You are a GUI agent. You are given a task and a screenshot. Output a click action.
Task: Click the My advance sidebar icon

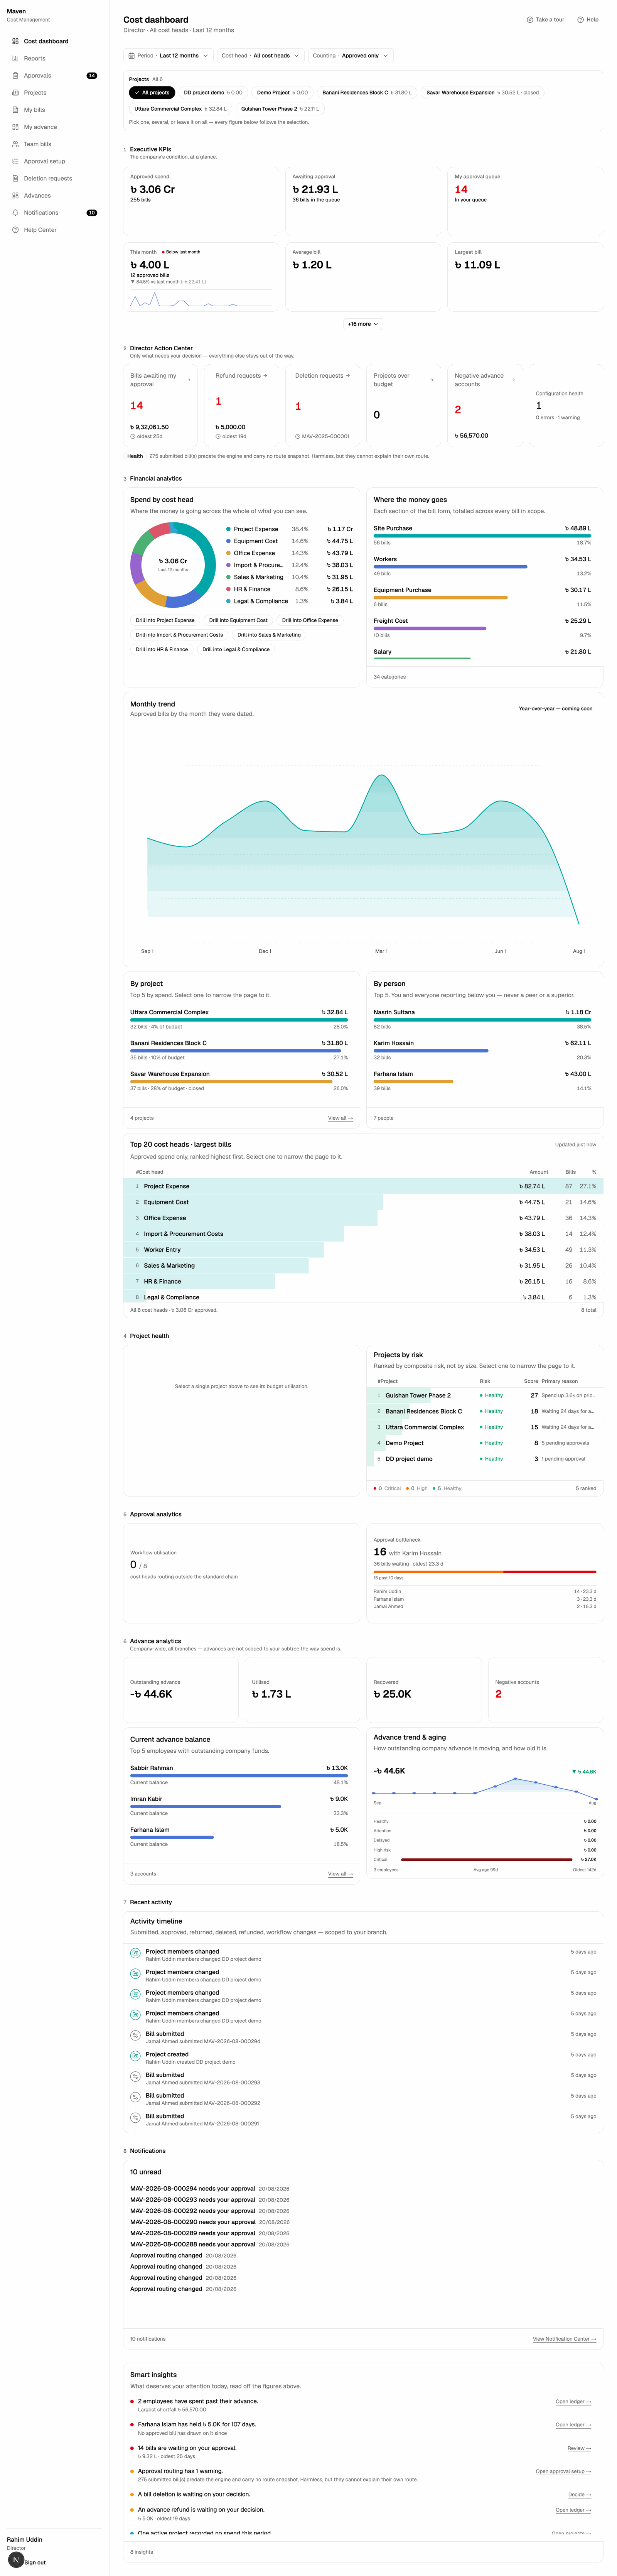(15, 127)
